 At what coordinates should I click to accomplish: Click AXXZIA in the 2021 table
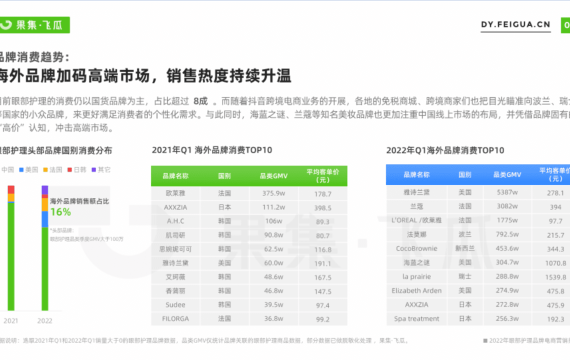click(x=175, y=207)
